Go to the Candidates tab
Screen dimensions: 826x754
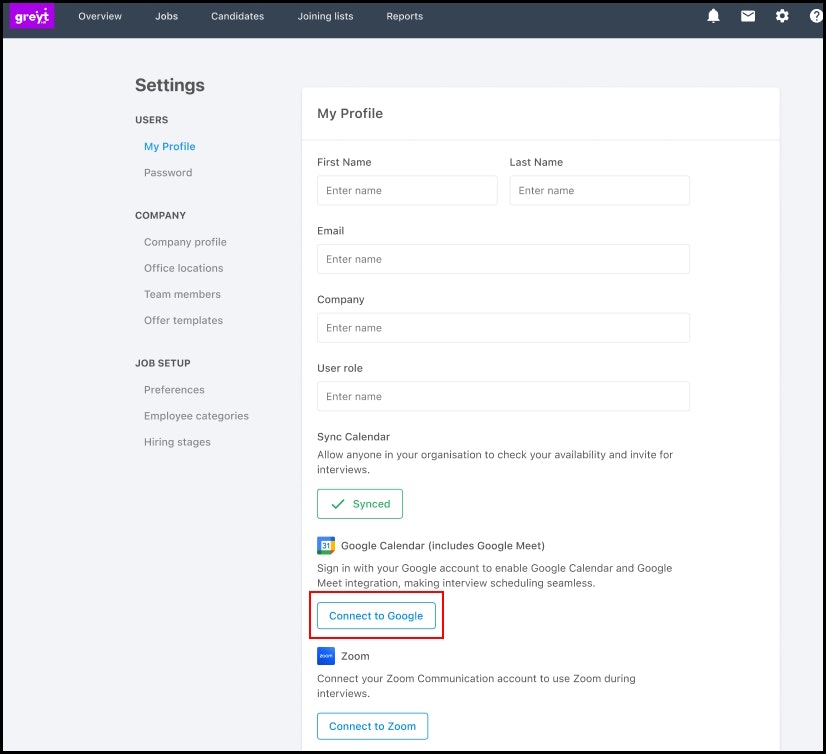(238, 16)
